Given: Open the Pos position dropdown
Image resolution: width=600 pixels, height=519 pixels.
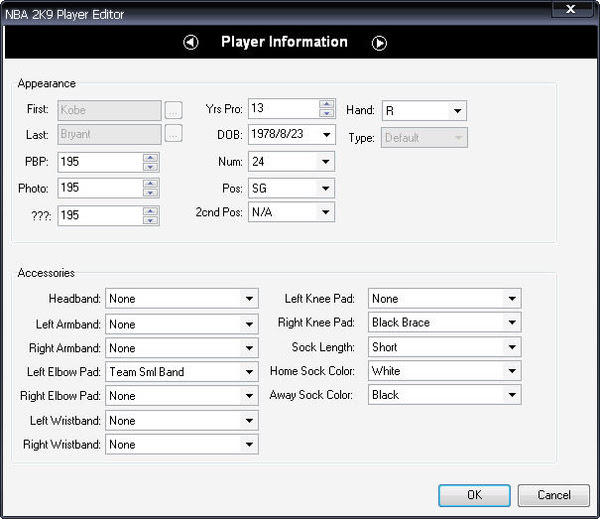Looking at the screenshot, I should pyautogui.click(x=326, y=188).
